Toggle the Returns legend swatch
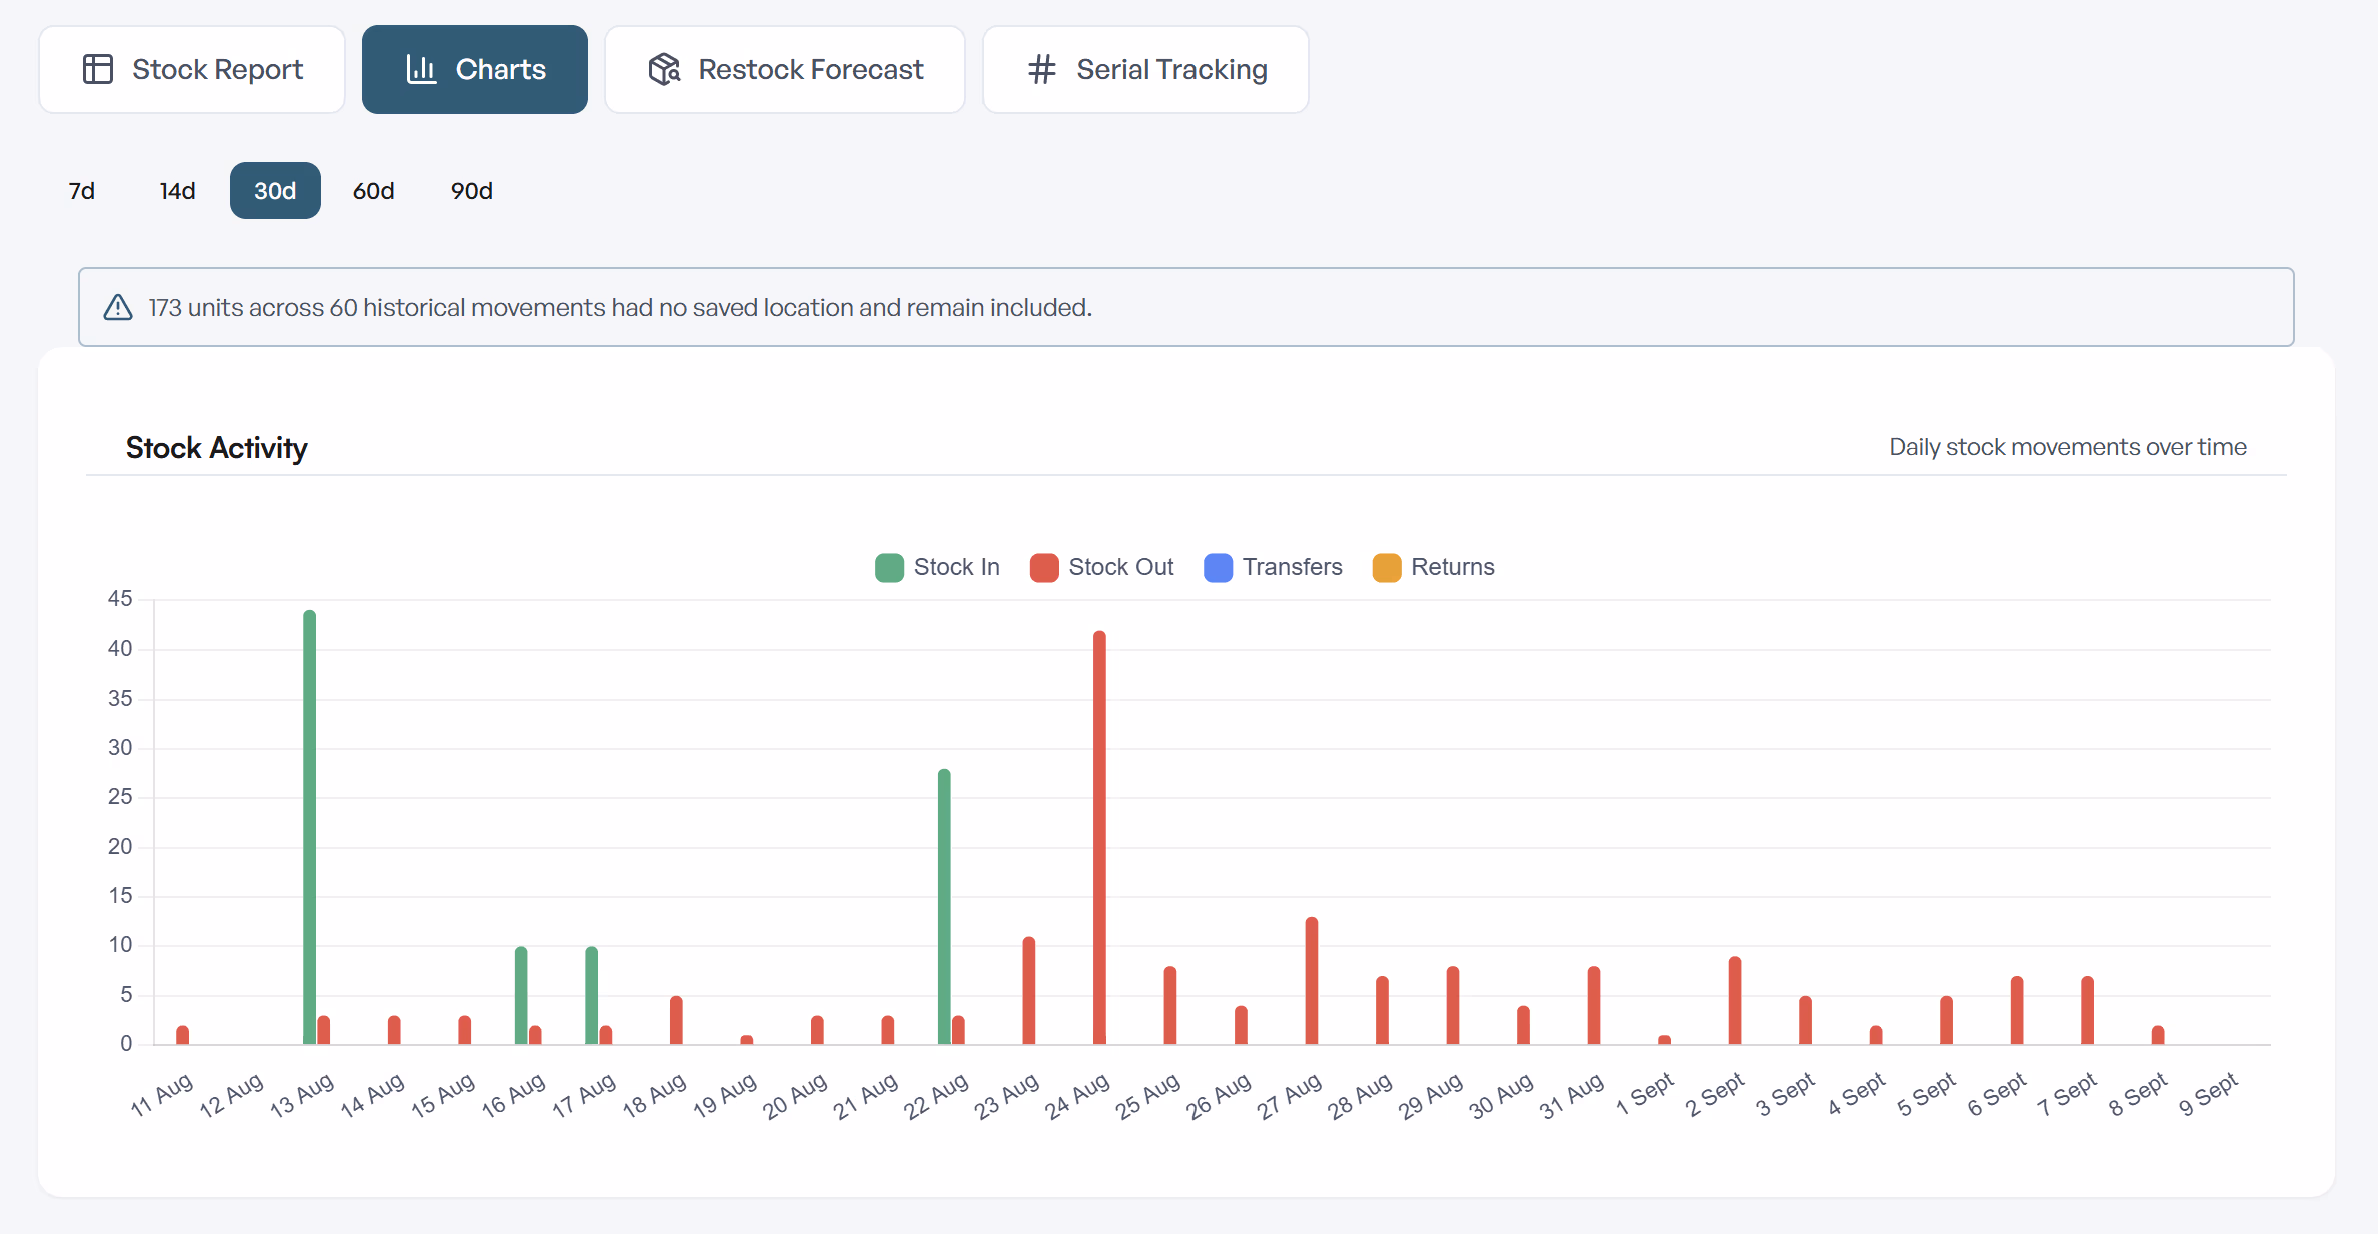Viewport: 2378px width, 1234px height. click(x=1387, y=567)
